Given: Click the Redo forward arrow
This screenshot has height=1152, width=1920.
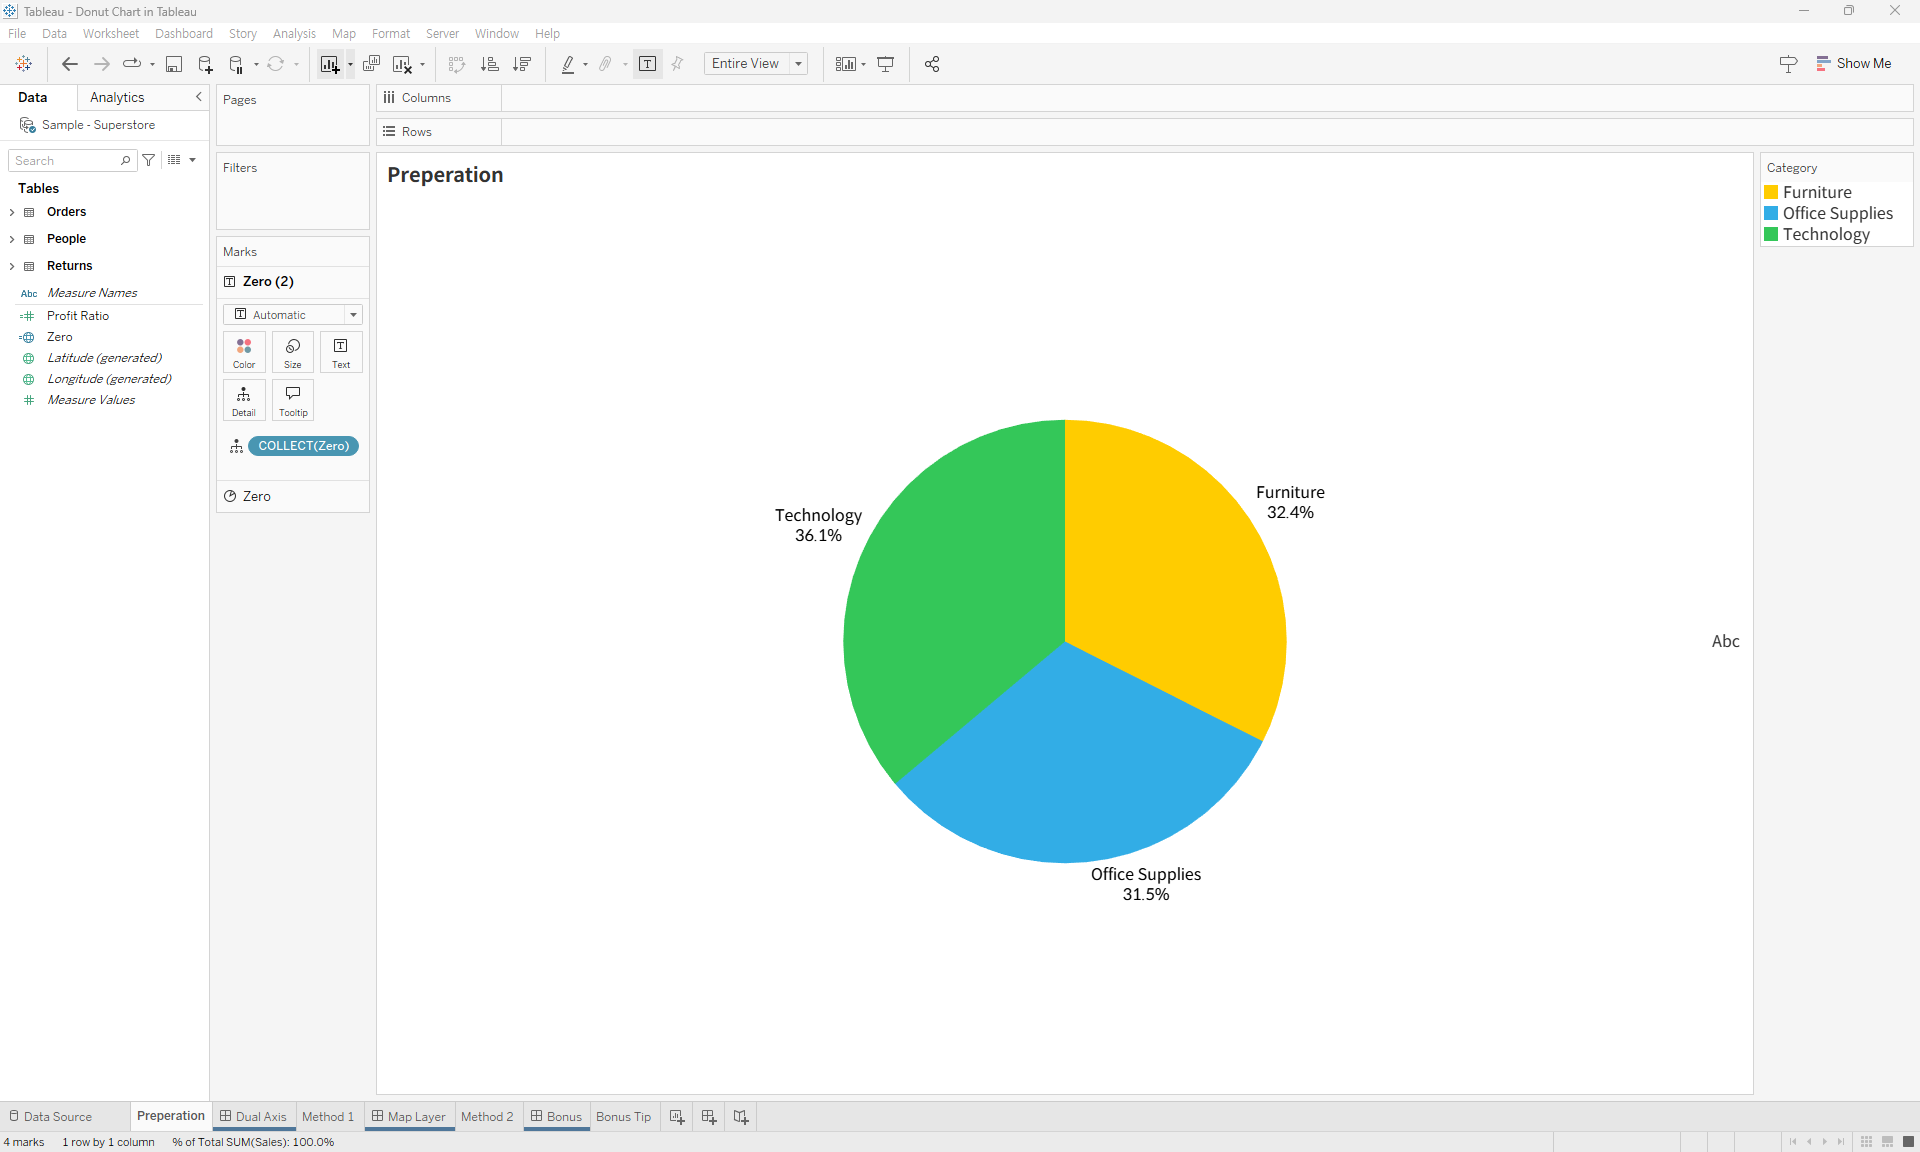Looking at the screenshot, I should (101, 64).
